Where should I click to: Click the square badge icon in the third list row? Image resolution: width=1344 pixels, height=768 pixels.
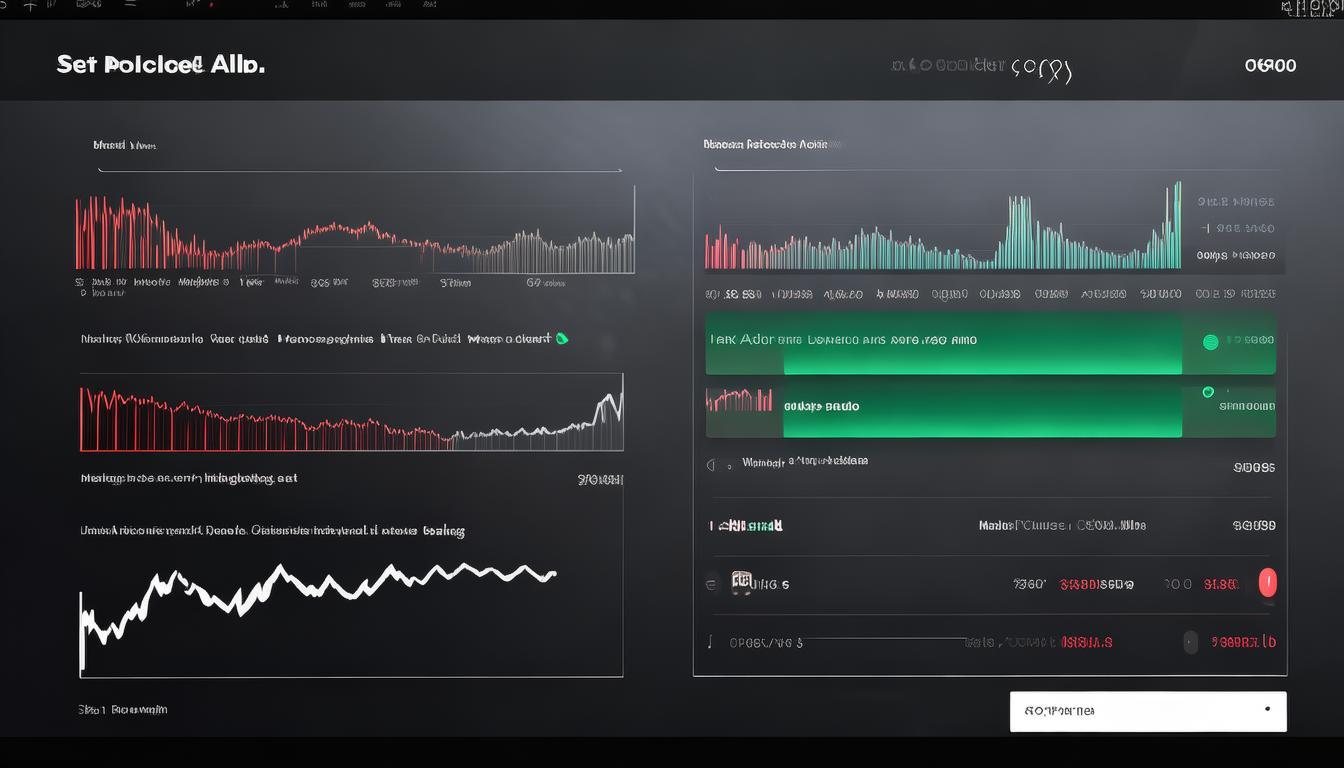click(741, 582)
